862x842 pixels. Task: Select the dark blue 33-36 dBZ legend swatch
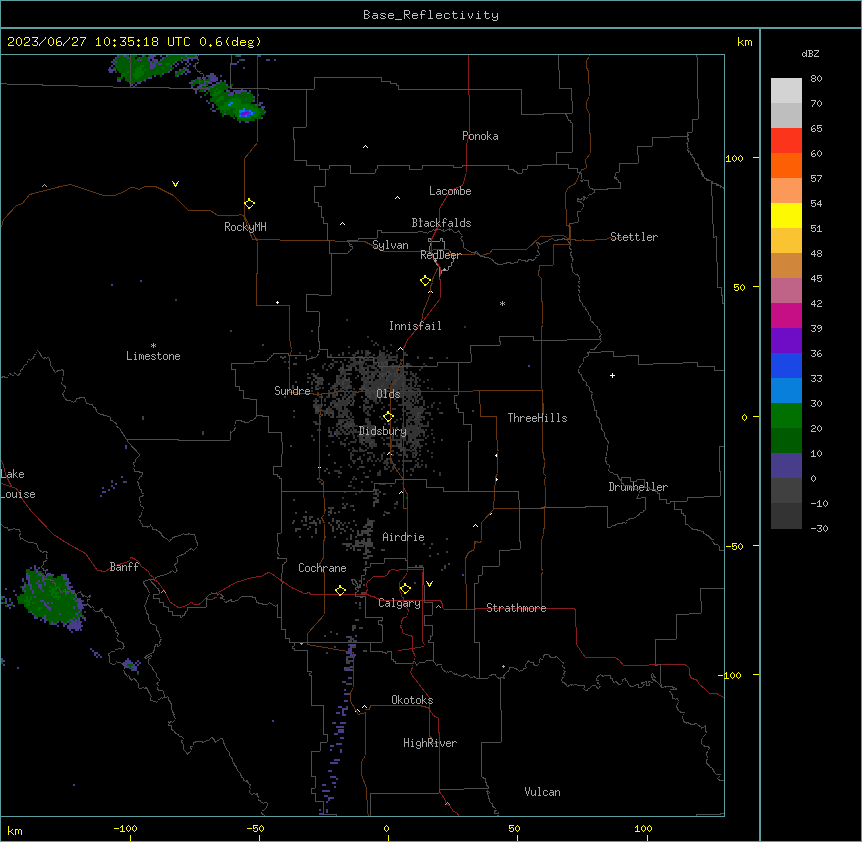(x=786, y=365)
